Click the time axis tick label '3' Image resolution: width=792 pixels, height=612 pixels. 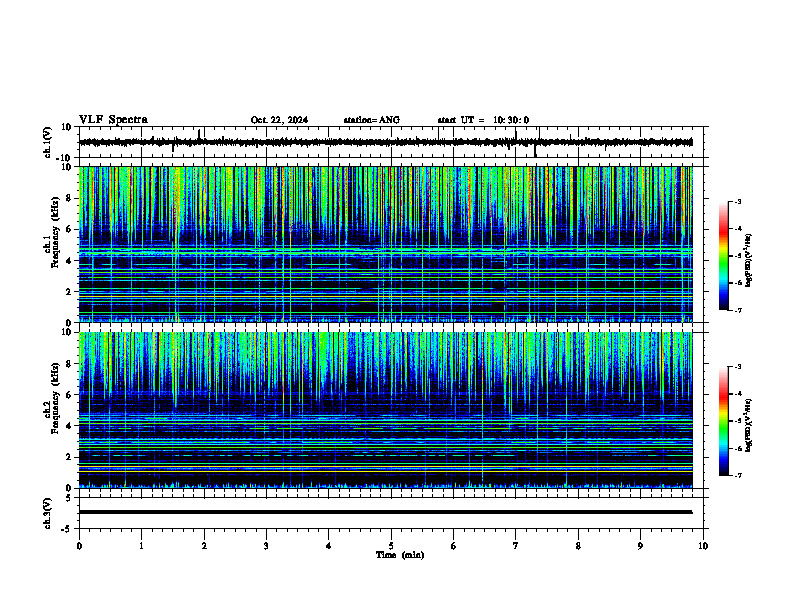point(266,546)
